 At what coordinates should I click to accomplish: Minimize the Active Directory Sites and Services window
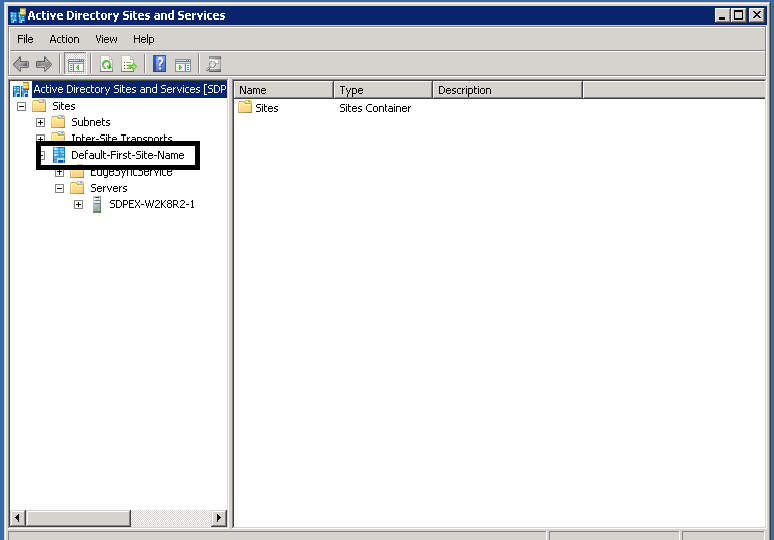tap(722, 16)
